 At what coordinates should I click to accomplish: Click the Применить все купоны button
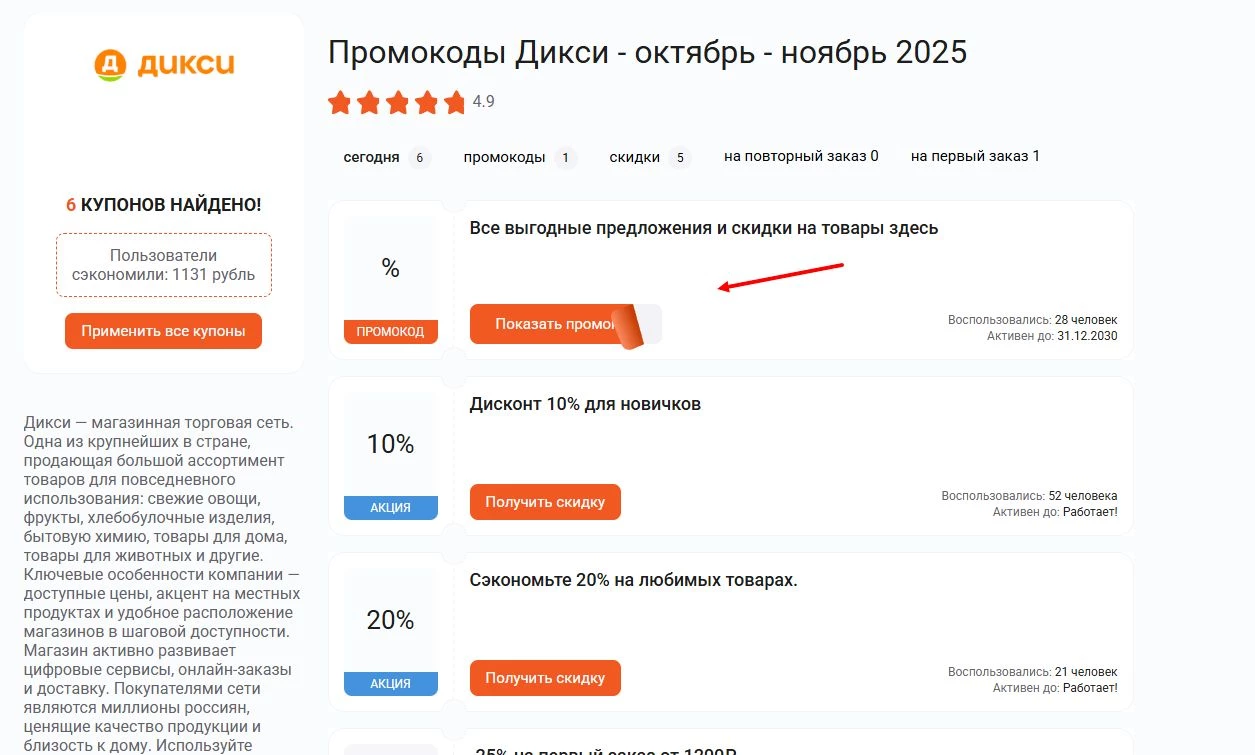[163, 330]
